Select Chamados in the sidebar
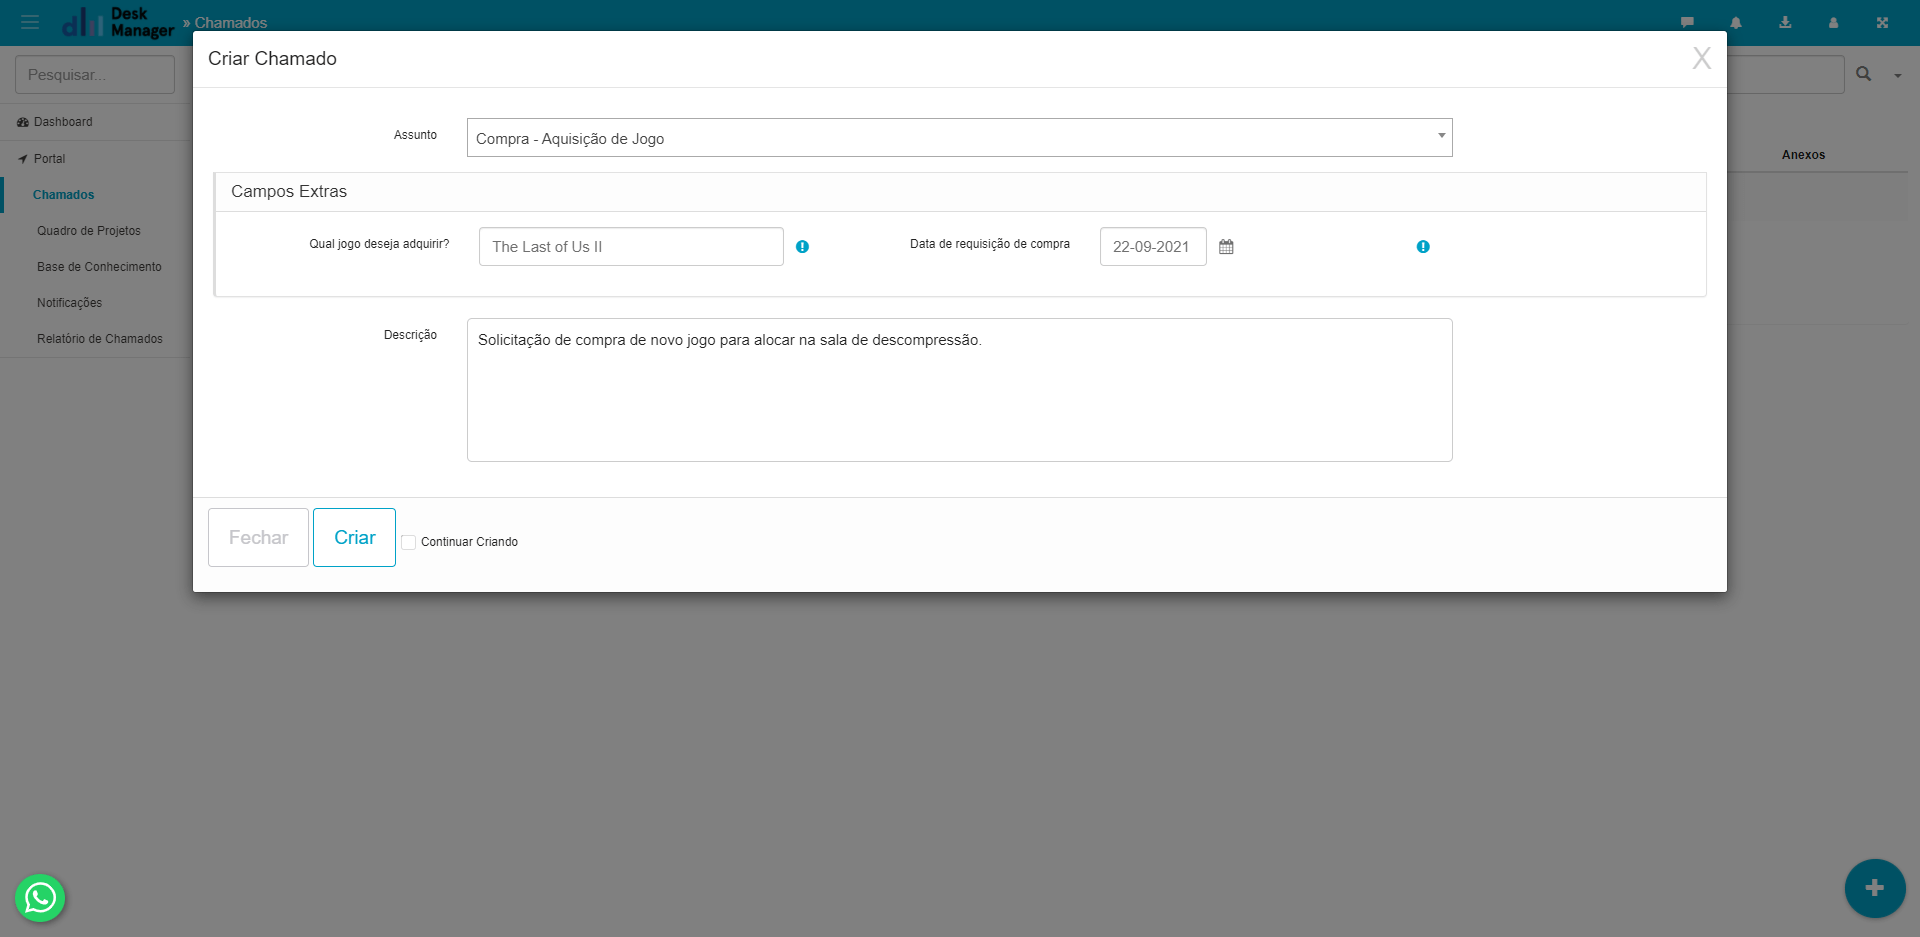The width and height of the screenshot is (1920, 937). (x=63, y=195)
